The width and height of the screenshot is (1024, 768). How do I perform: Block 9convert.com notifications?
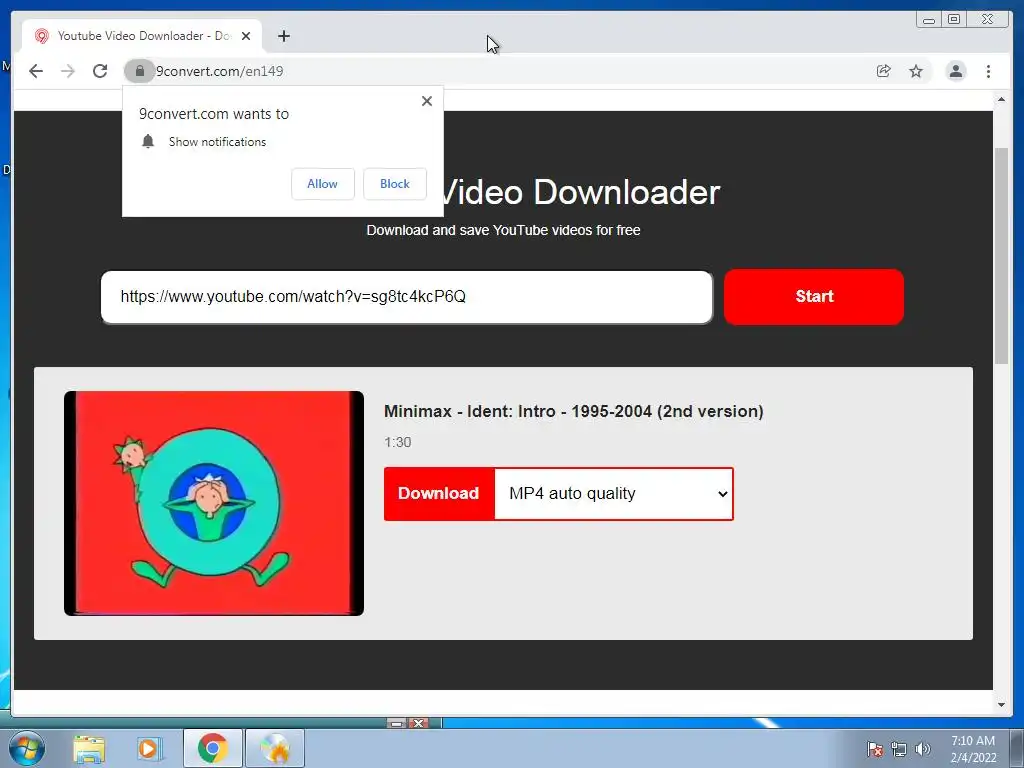pos(395,184)
